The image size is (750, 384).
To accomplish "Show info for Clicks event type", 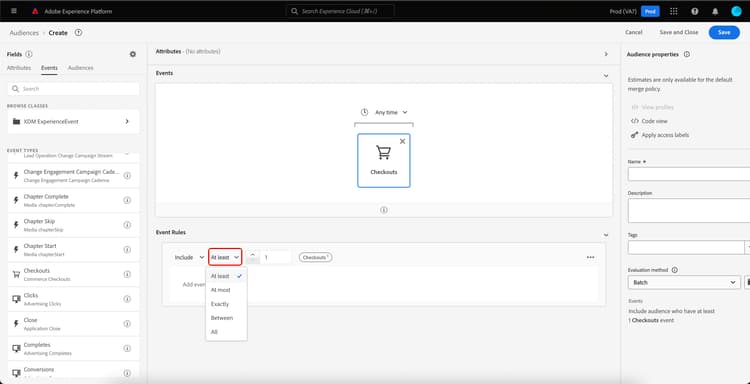I will pos(127,299).
